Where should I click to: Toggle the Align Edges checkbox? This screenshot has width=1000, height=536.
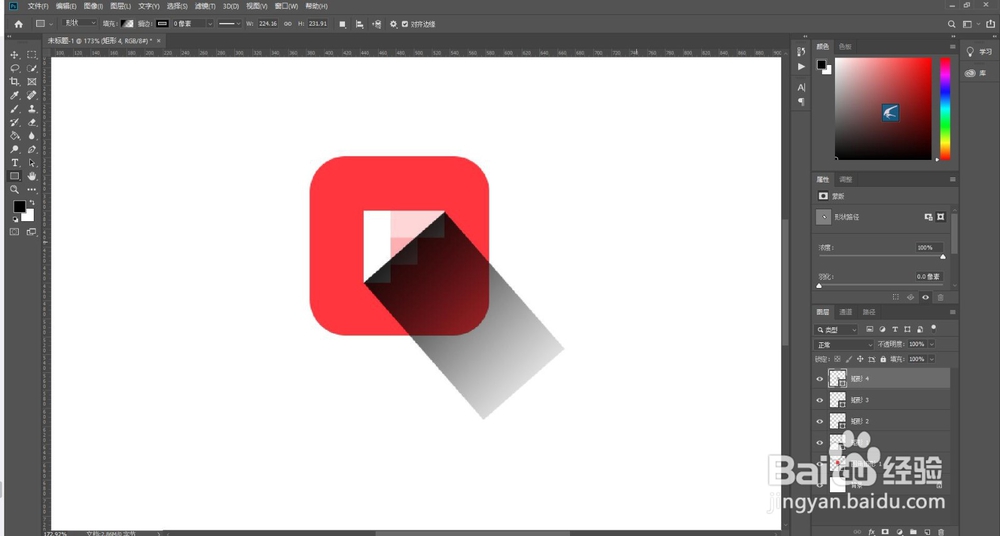click(x=405, y=24)
